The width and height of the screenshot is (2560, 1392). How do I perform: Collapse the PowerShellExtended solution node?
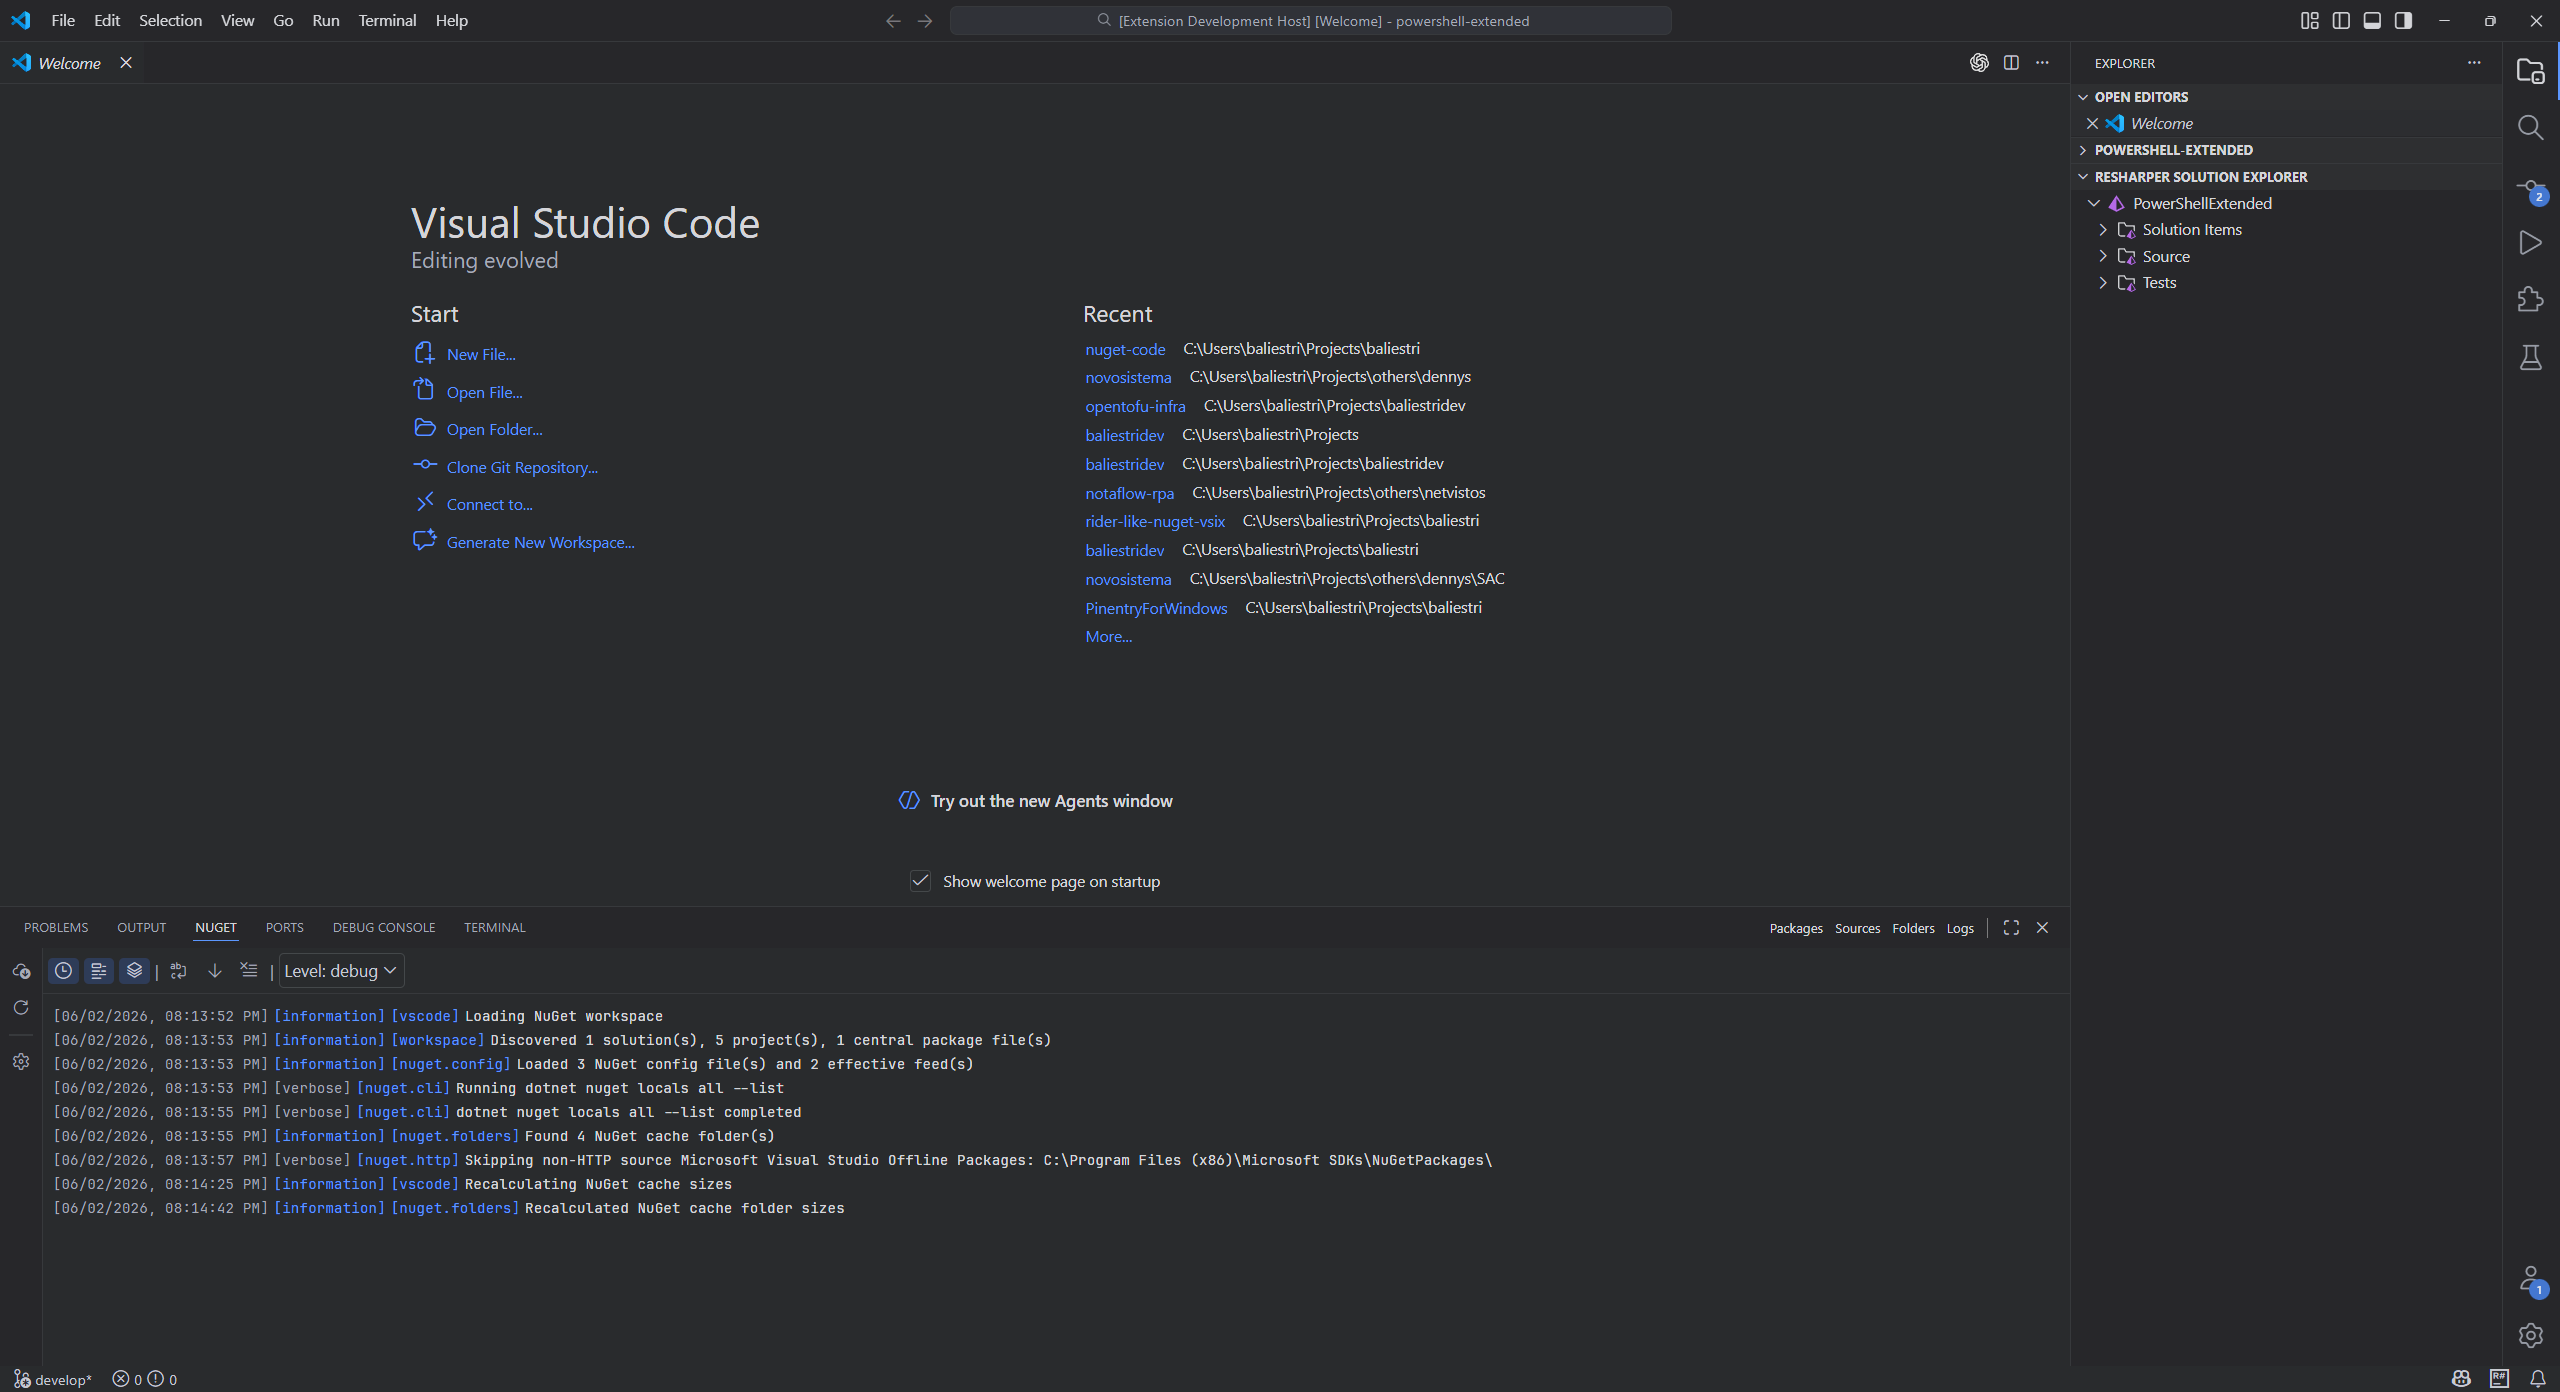coord(2093,203)
